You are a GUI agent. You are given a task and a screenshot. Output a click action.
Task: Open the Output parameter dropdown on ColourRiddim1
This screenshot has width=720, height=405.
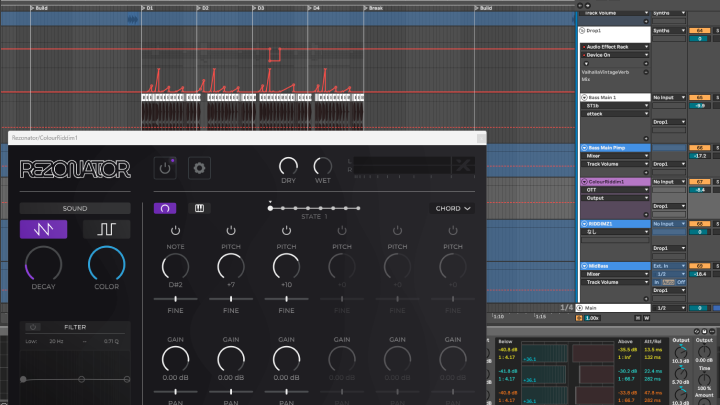click(615, 198)
